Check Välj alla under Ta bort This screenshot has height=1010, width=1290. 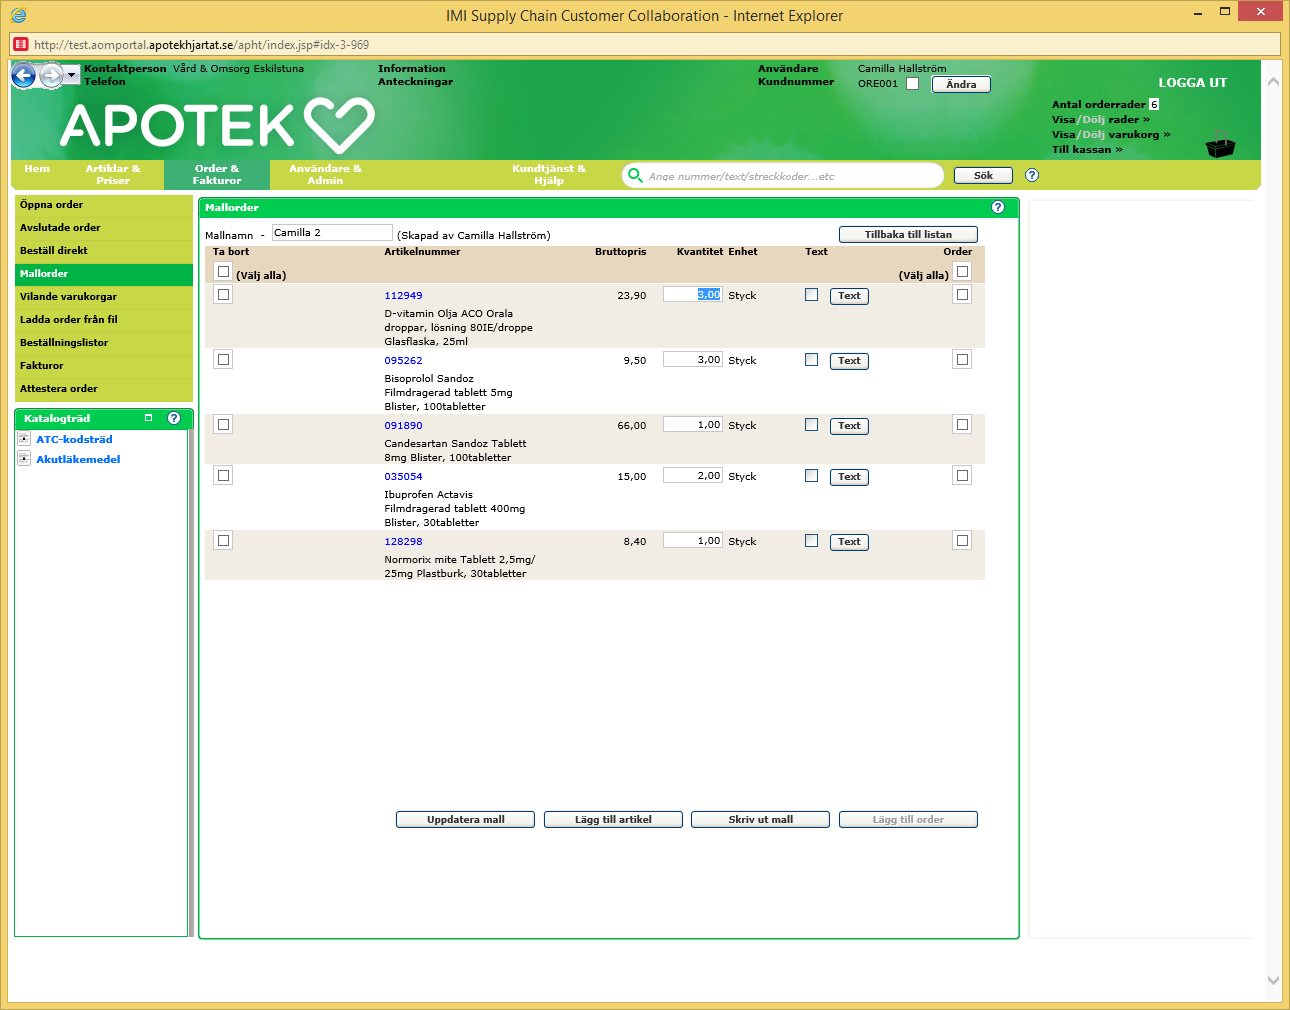(x=223, y=271)
